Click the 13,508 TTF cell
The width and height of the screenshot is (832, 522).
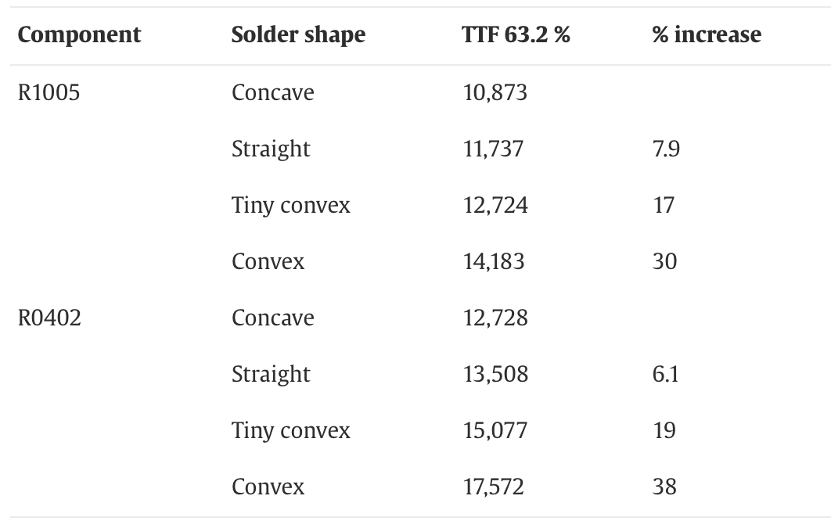coord(494,374)
